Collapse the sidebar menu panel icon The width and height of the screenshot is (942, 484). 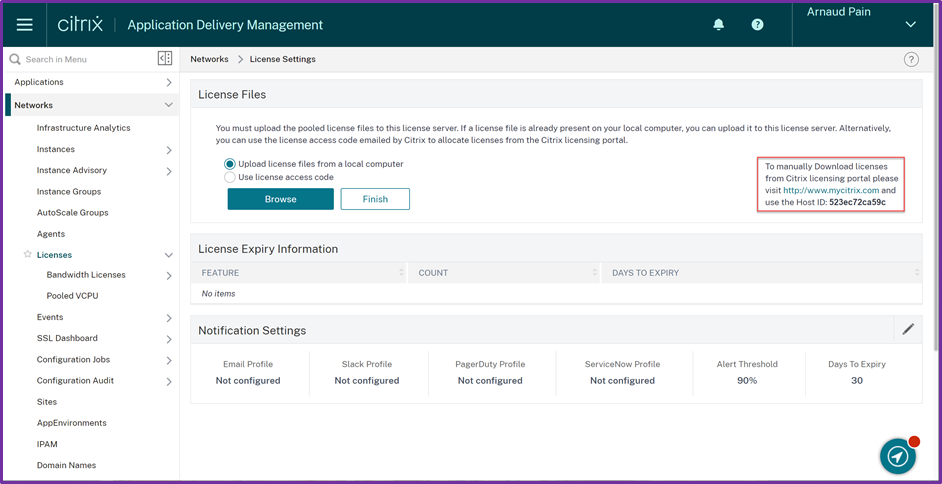click(x=165, y=59)
